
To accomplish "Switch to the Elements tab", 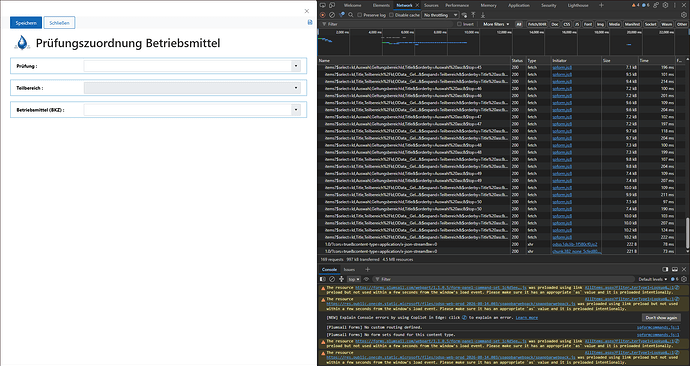I will pyautogui.click(x=381, y=5).
